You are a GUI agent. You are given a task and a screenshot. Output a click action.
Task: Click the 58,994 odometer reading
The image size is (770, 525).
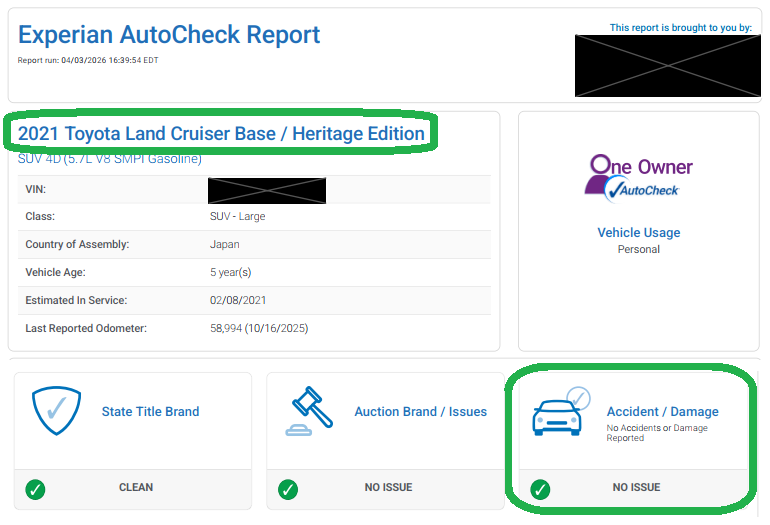(259, 328)
